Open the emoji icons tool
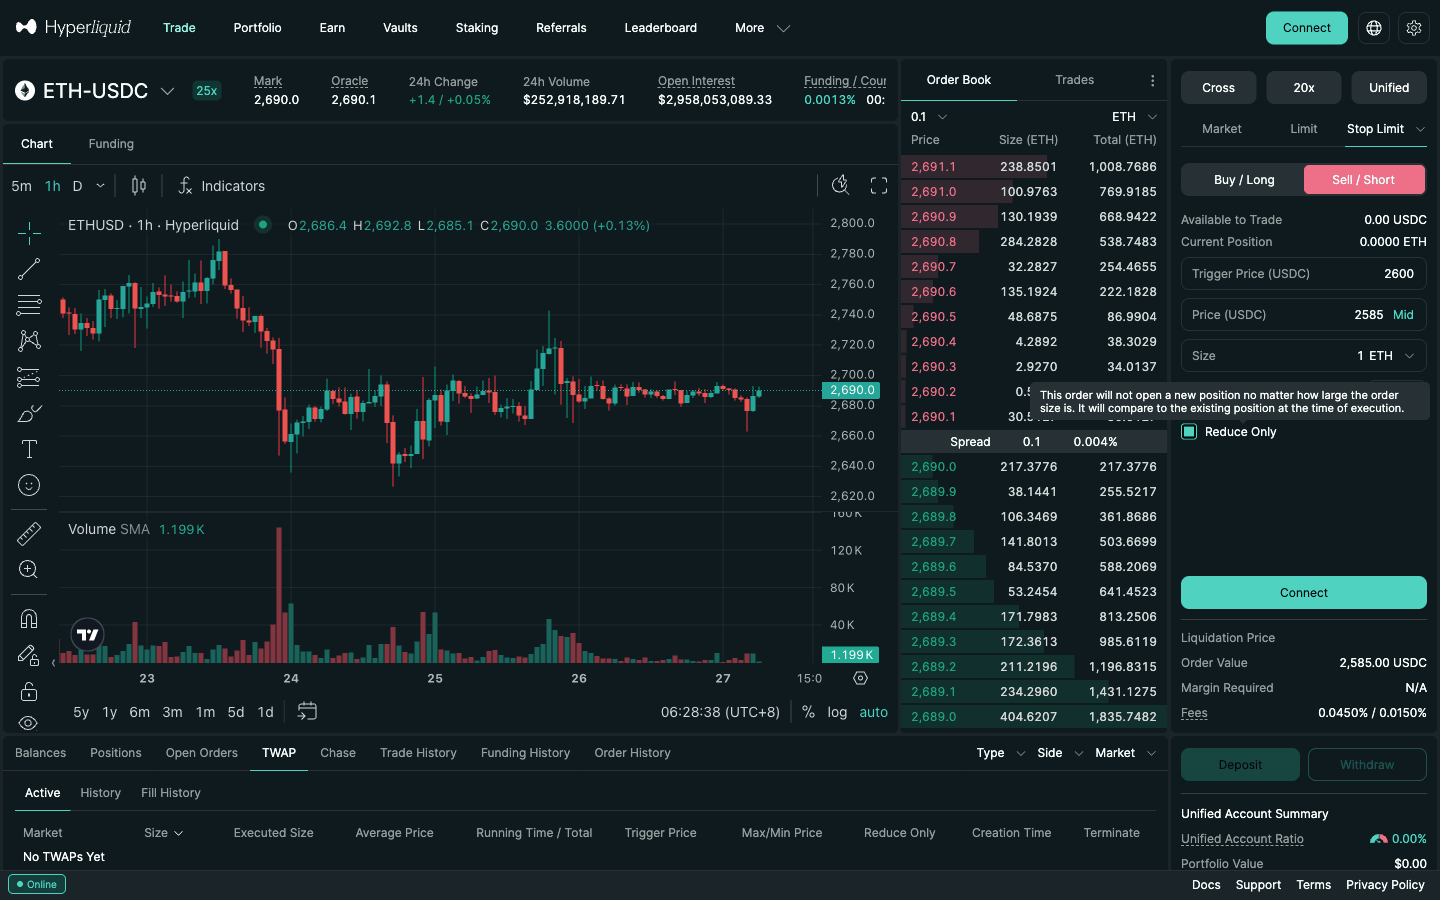Viewport: 1440px width, 900px height. point(29,485)
